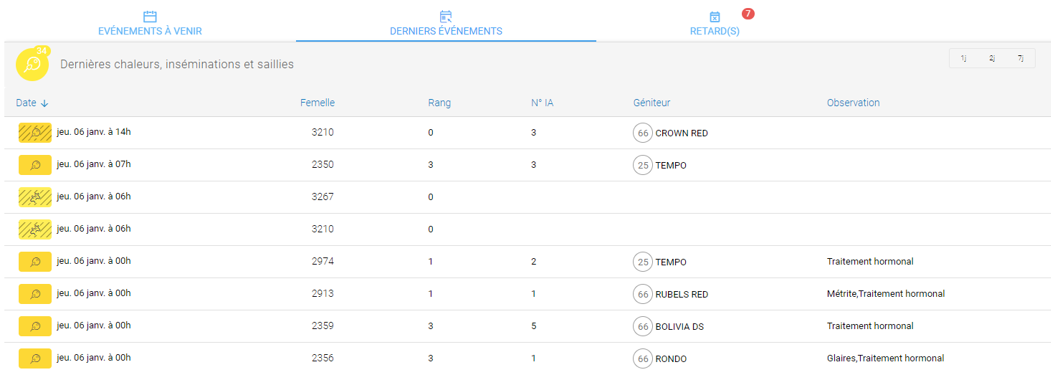
Task: Click the 66 badge next to BOLIVIA DS
Action: tap(642, 326)
